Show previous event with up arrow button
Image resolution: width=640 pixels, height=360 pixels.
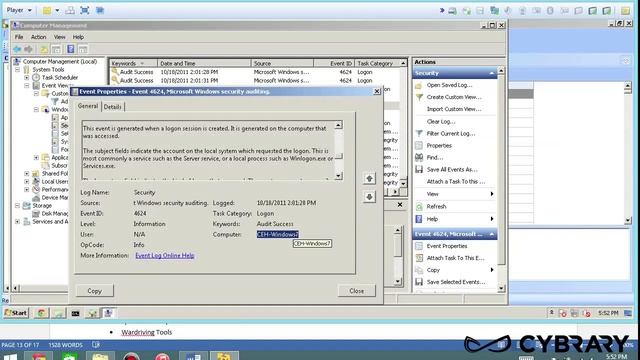(369, 178)
